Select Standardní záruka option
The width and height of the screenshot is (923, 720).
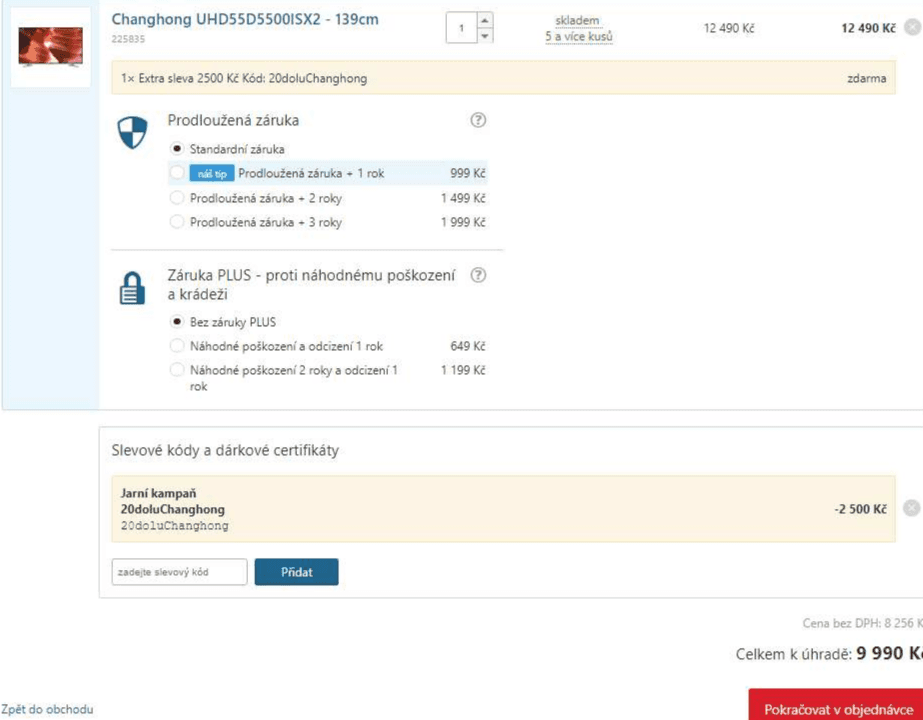[x=177, y=149]
